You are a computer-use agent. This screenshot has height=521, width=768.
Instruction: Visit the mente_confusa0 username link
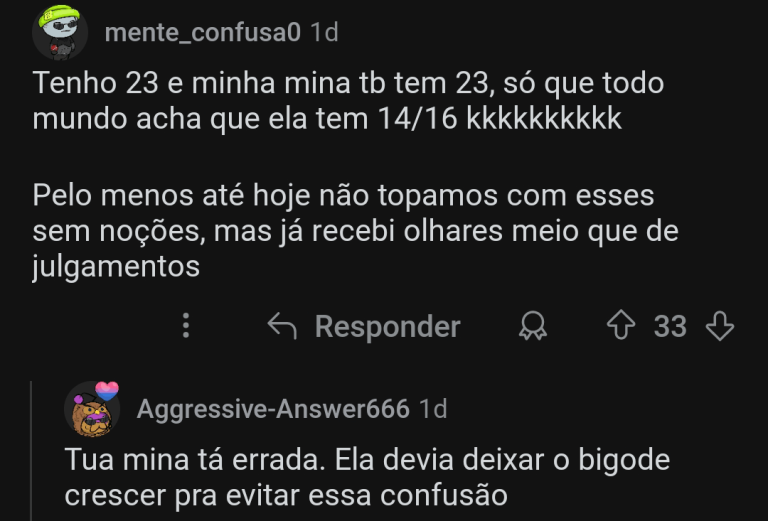pos(203,32)
